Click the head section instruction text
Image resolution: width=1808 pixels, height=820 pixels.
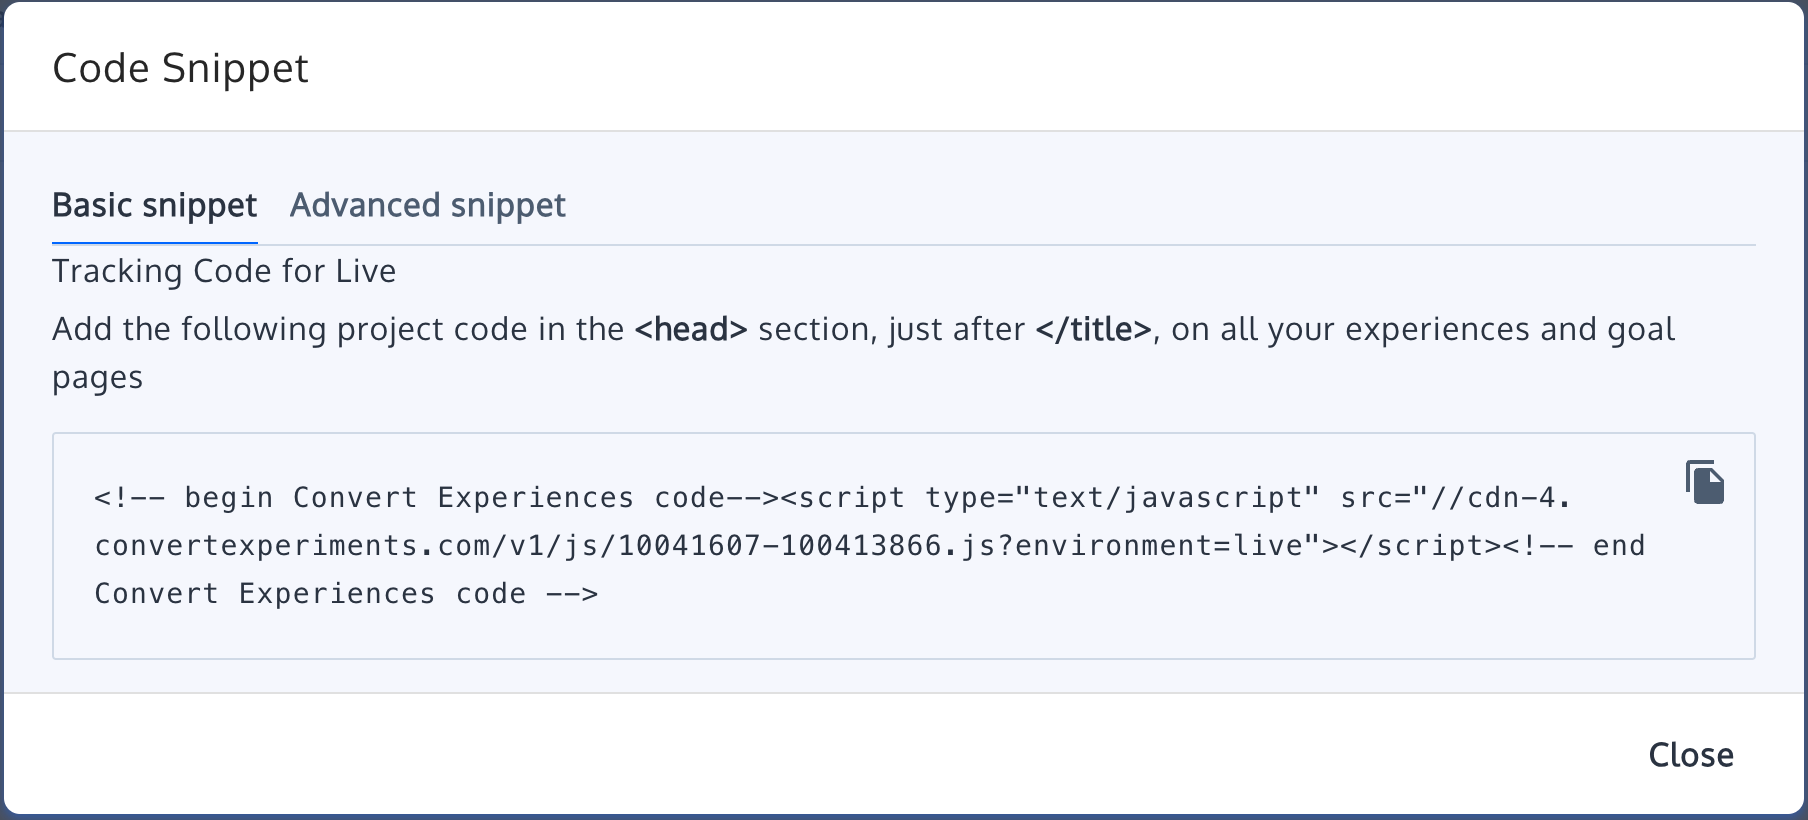[693, 329]
